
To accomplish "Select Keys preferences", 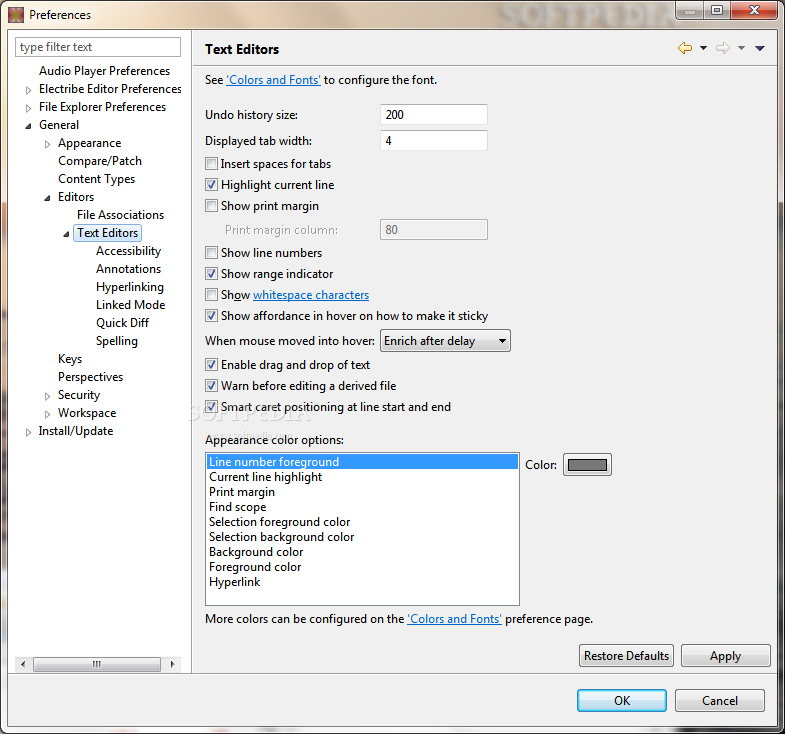I will pyautogui.click(x=70, y=359).
